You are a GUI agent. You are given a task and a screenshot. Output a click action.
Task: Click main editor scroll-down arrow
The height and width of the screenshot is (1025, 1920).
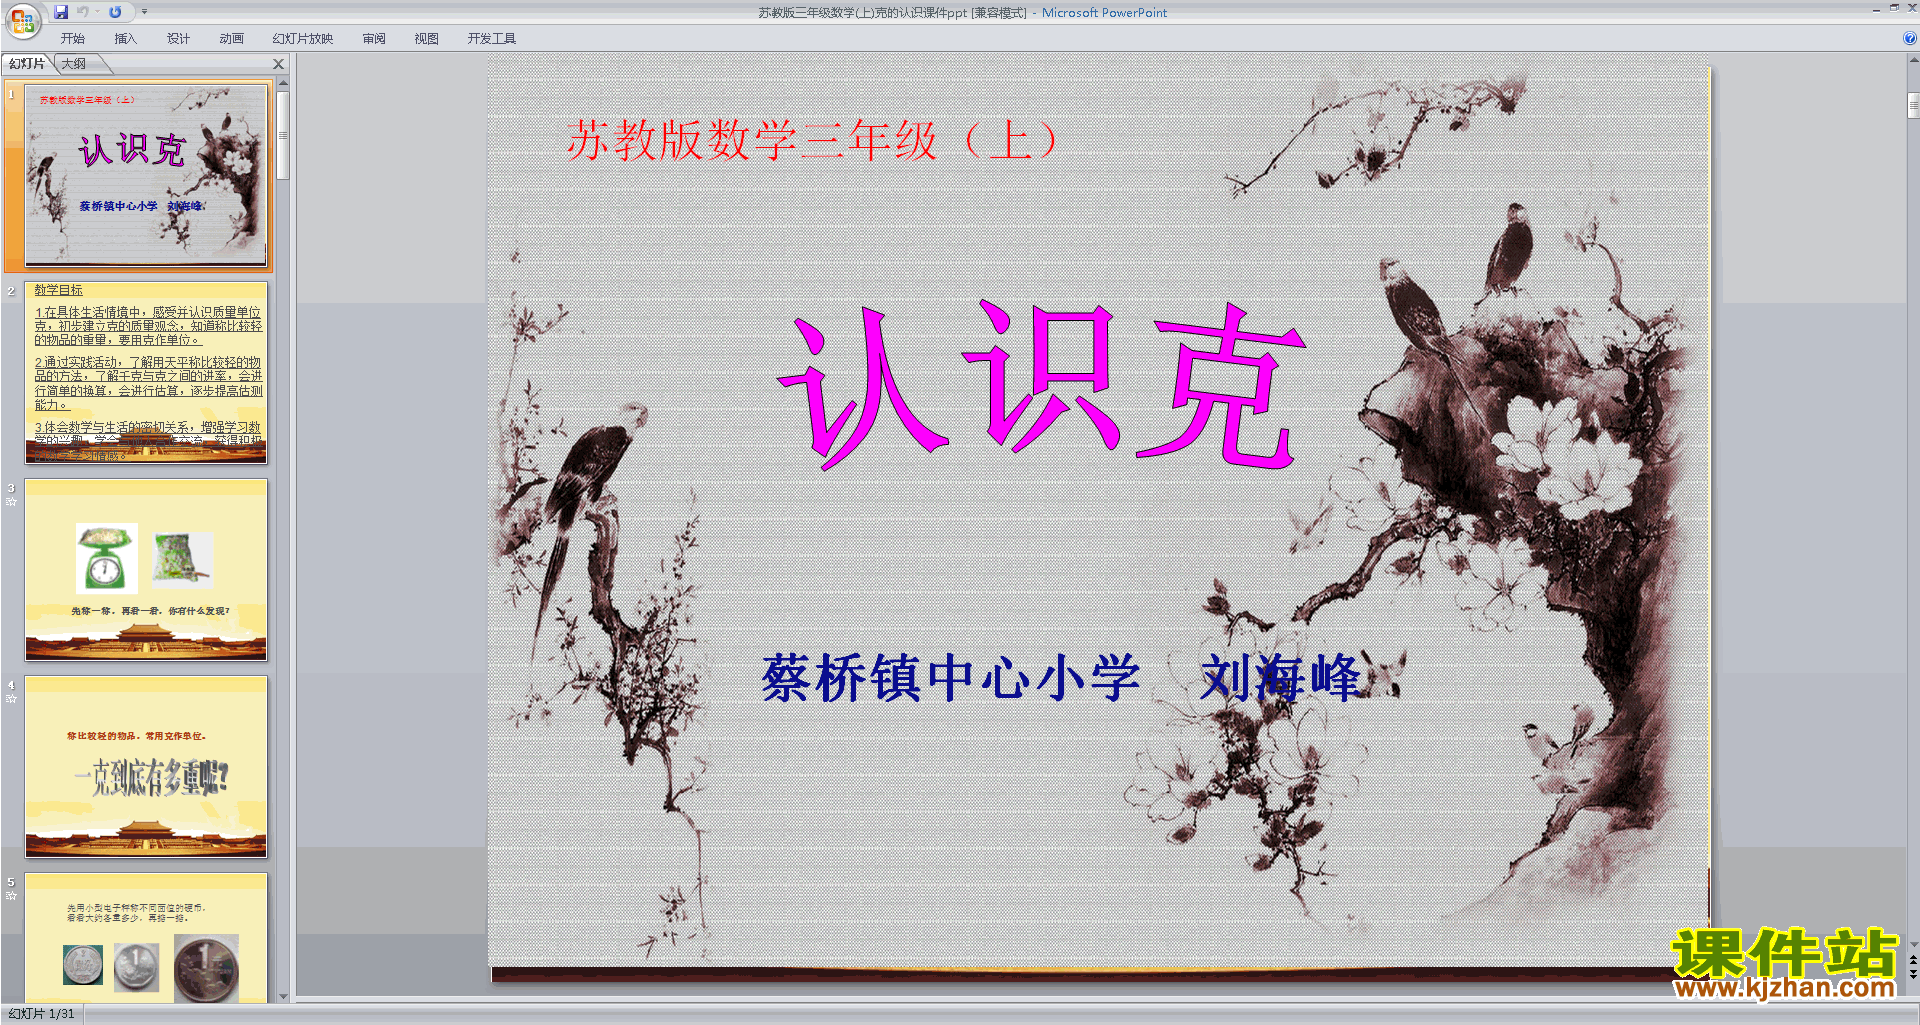point(1913,944)
